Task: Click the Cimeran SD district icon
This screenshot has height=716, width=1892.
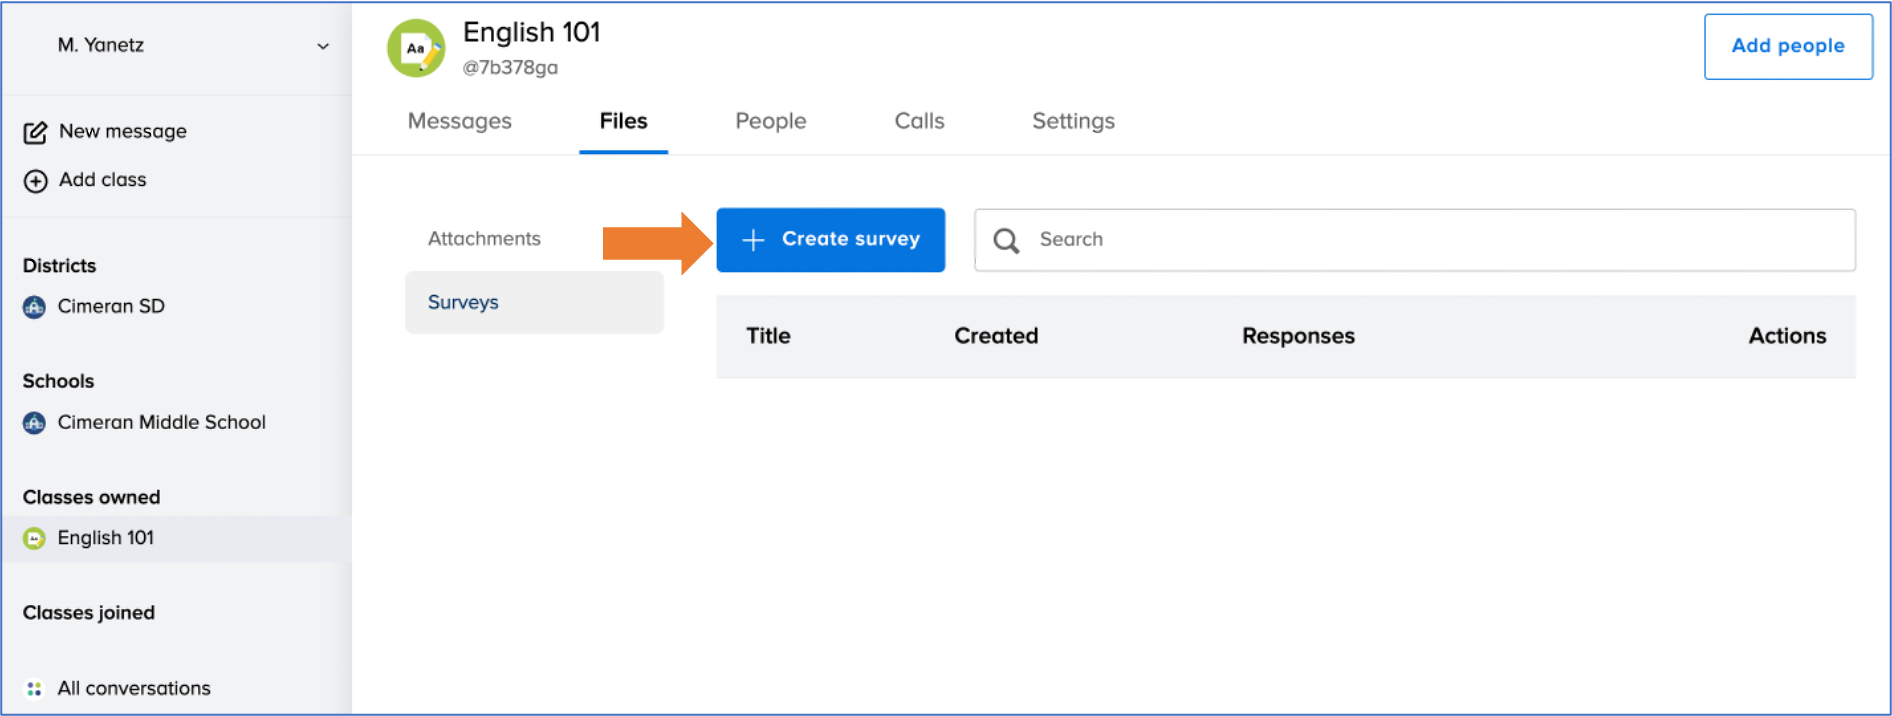Action: coord(34,307)
